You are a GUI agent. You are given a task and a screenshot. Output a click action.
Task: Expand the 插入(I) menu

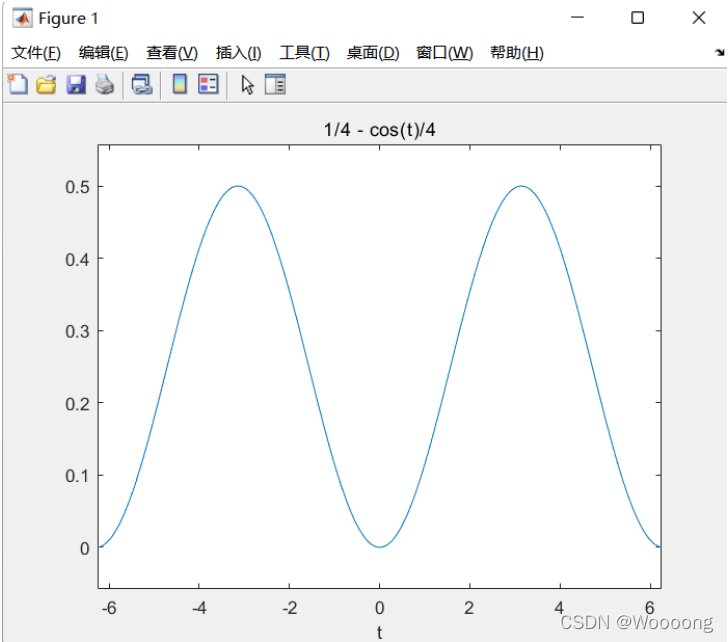coord(238,53)
